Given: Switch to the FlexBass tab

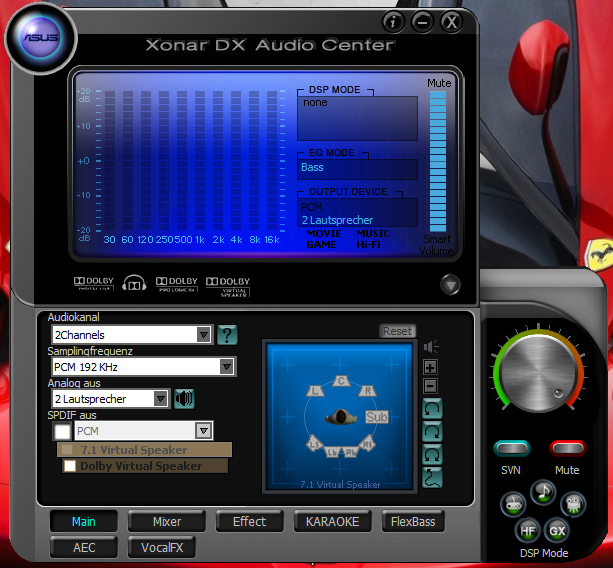Looking at the screenshot, I should (413, 521).
